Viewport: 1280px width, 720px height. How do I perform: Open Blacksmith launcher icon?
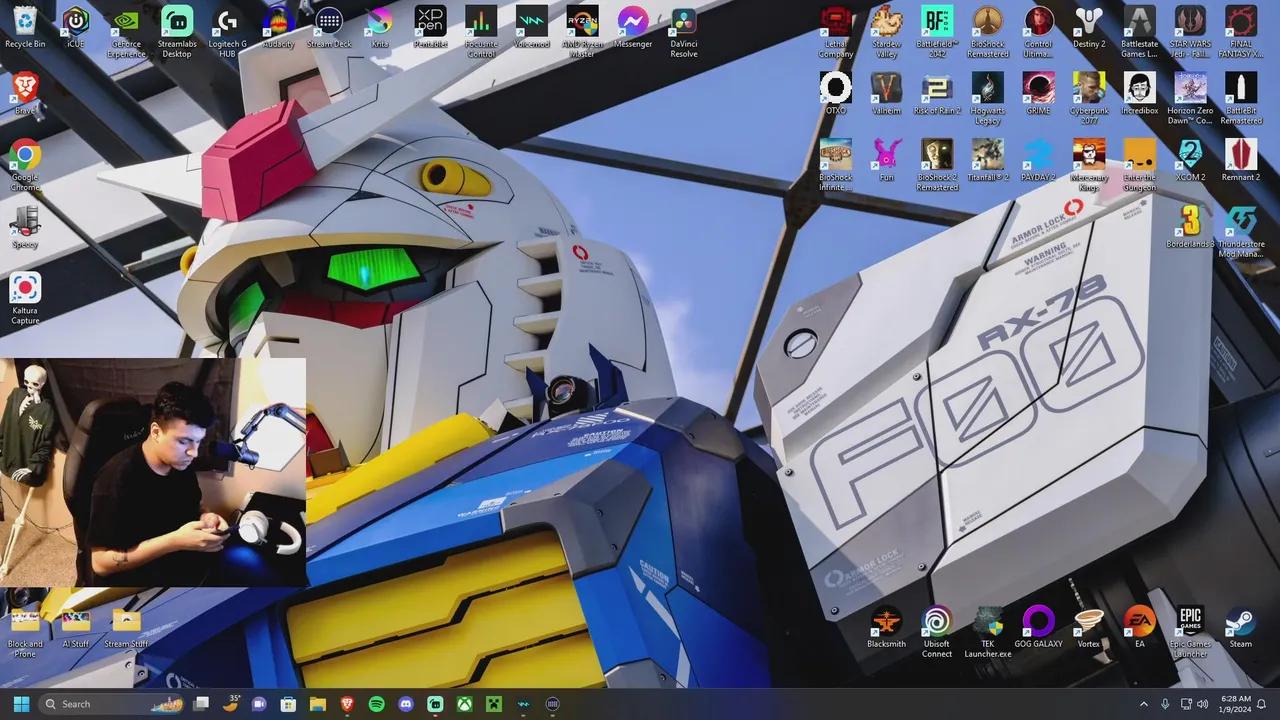886,627
